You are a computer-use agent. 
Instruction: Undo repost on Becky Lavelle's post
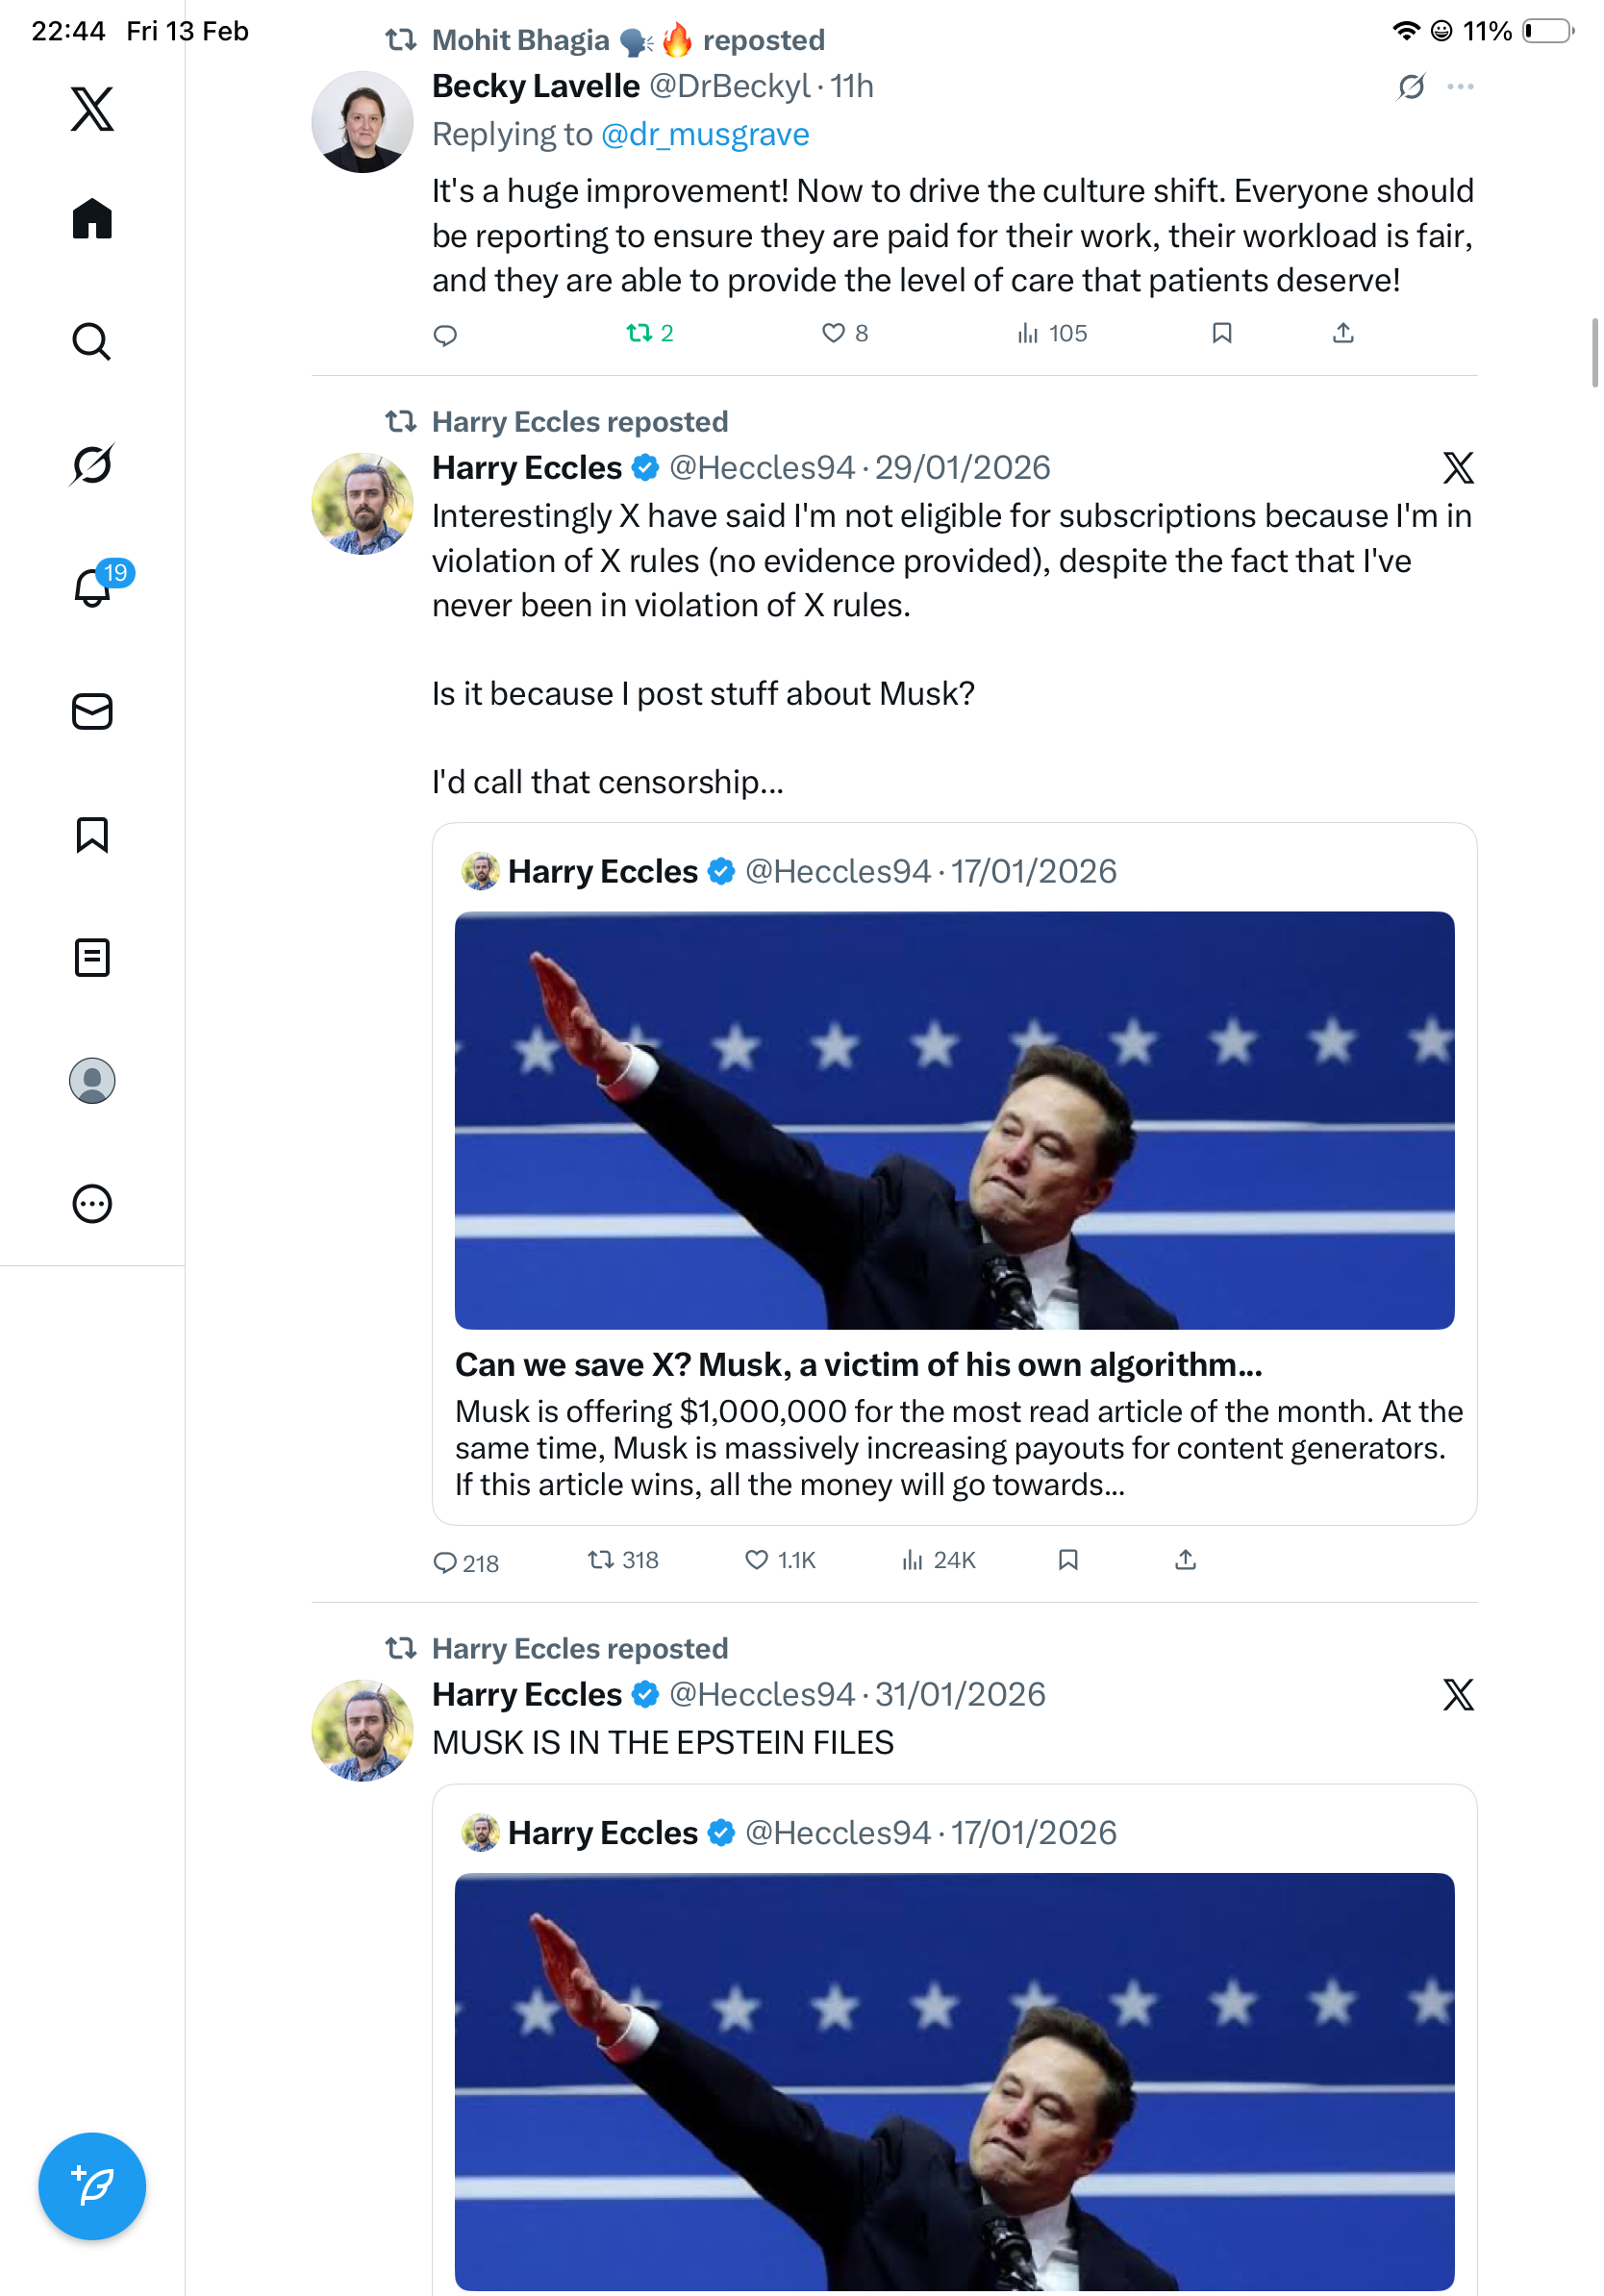tap(639, 333)
